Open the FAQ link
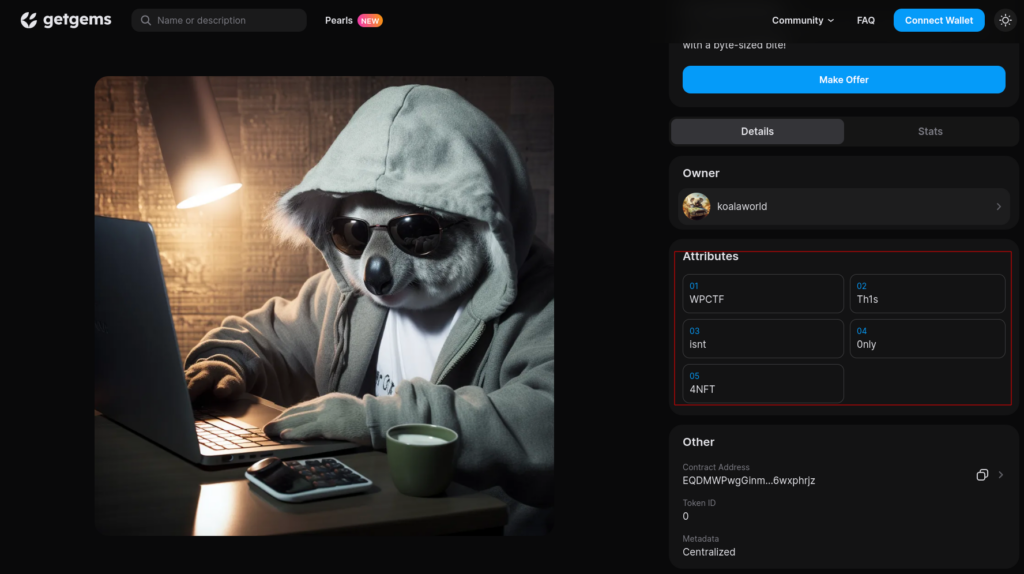 (x=865, y=20)
